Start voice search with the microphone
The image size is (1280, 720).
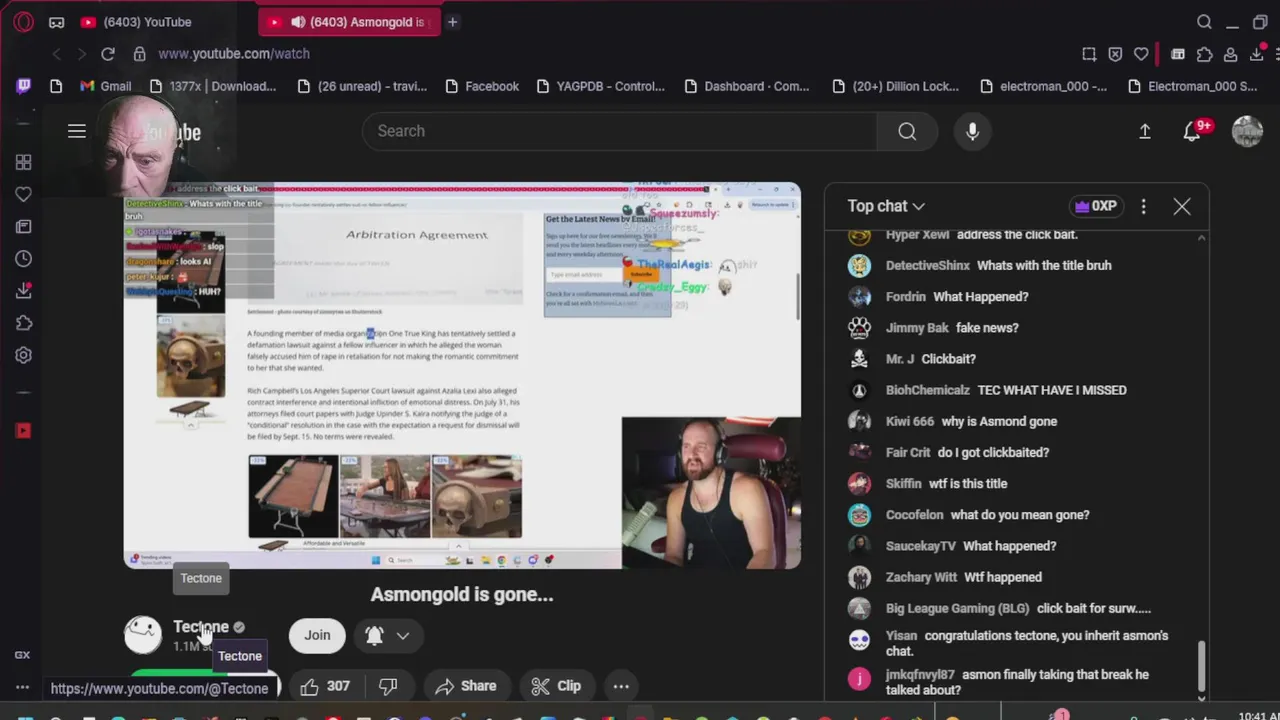pyautogui.click(x=972, y=131)
